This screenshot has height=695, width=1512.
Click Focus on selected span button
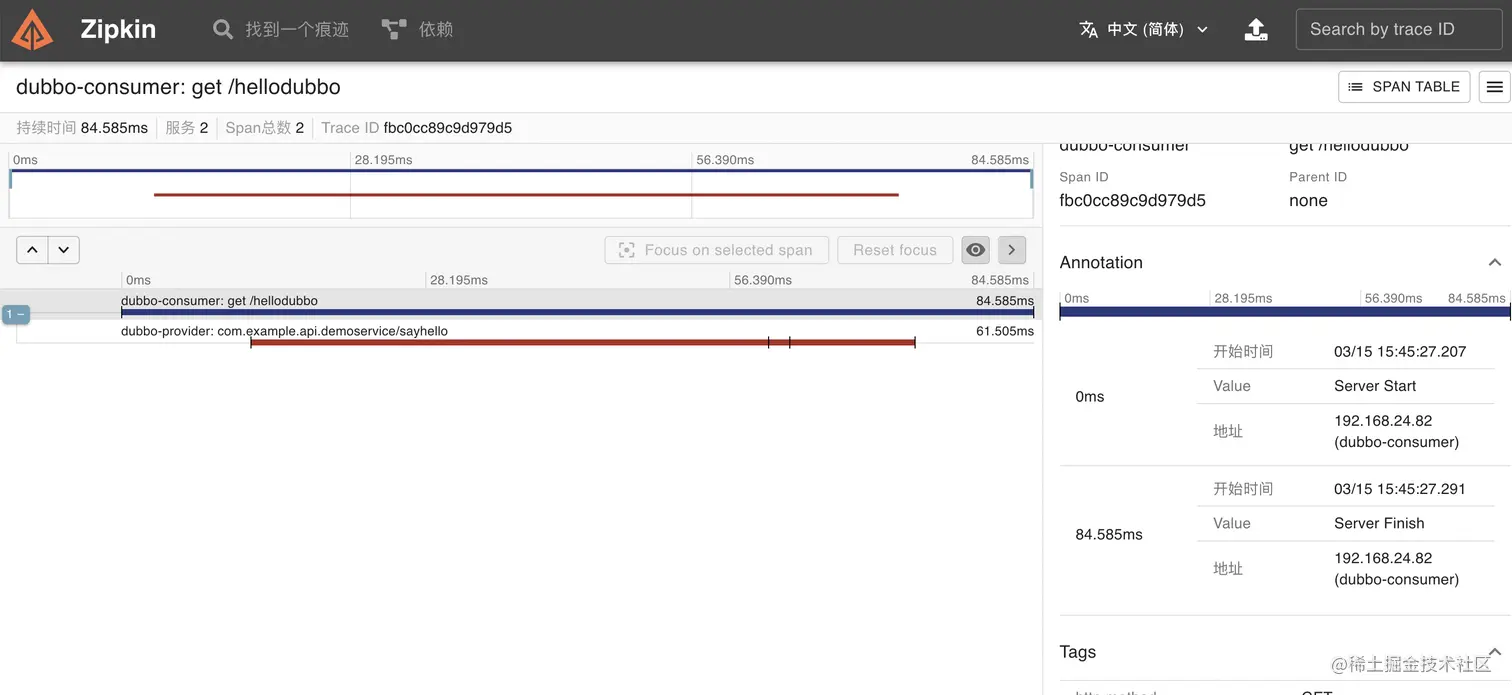716,250
